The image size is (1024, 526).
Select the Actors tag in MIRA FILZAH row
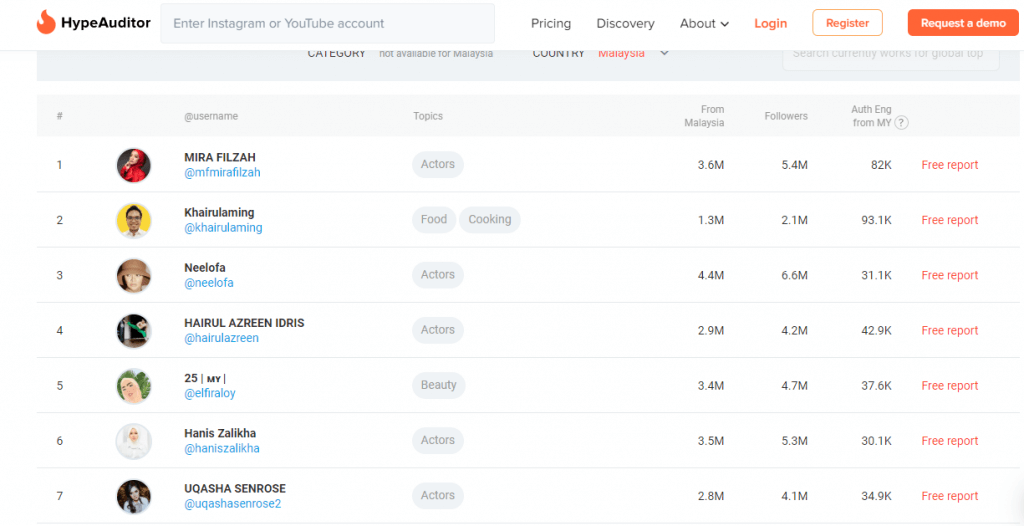[438, 165]
